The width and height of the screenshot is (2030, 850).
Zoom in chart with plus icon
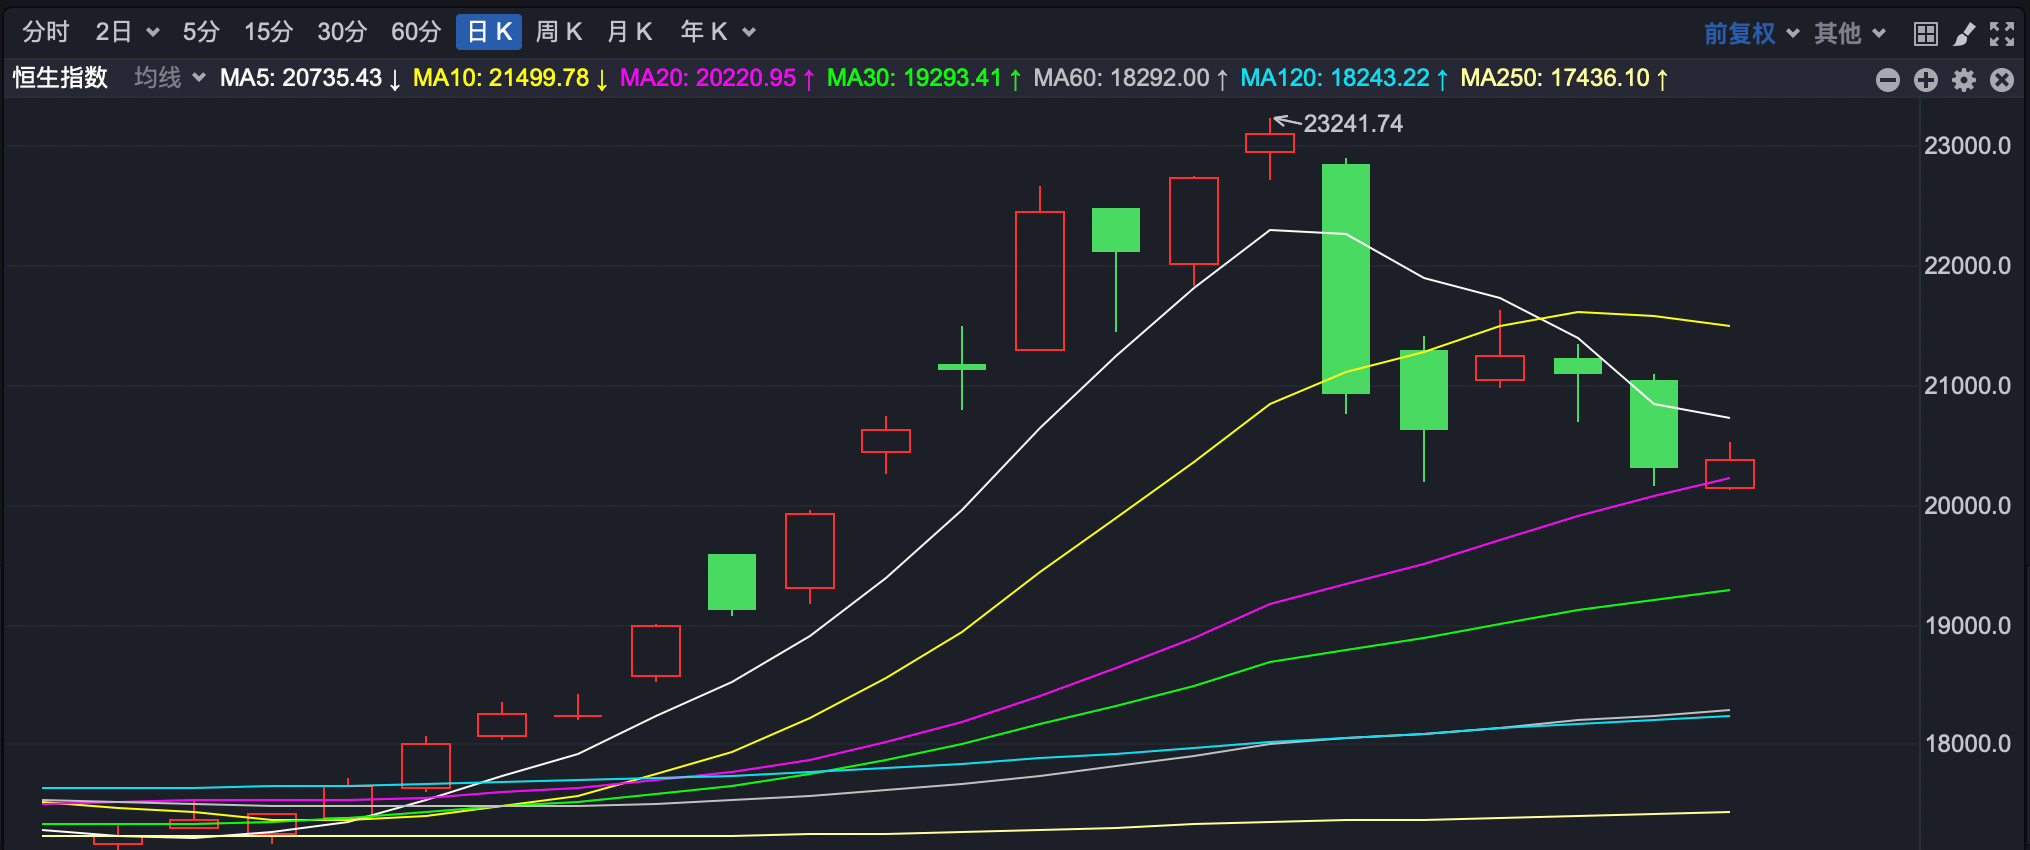click(x=1926, y=80)
